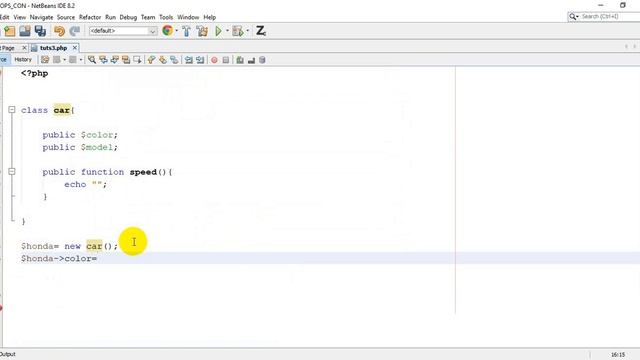The width and height of the screenshot is (640, 360).
Task: Open the search magnifier dropdown
Action: 574,16
